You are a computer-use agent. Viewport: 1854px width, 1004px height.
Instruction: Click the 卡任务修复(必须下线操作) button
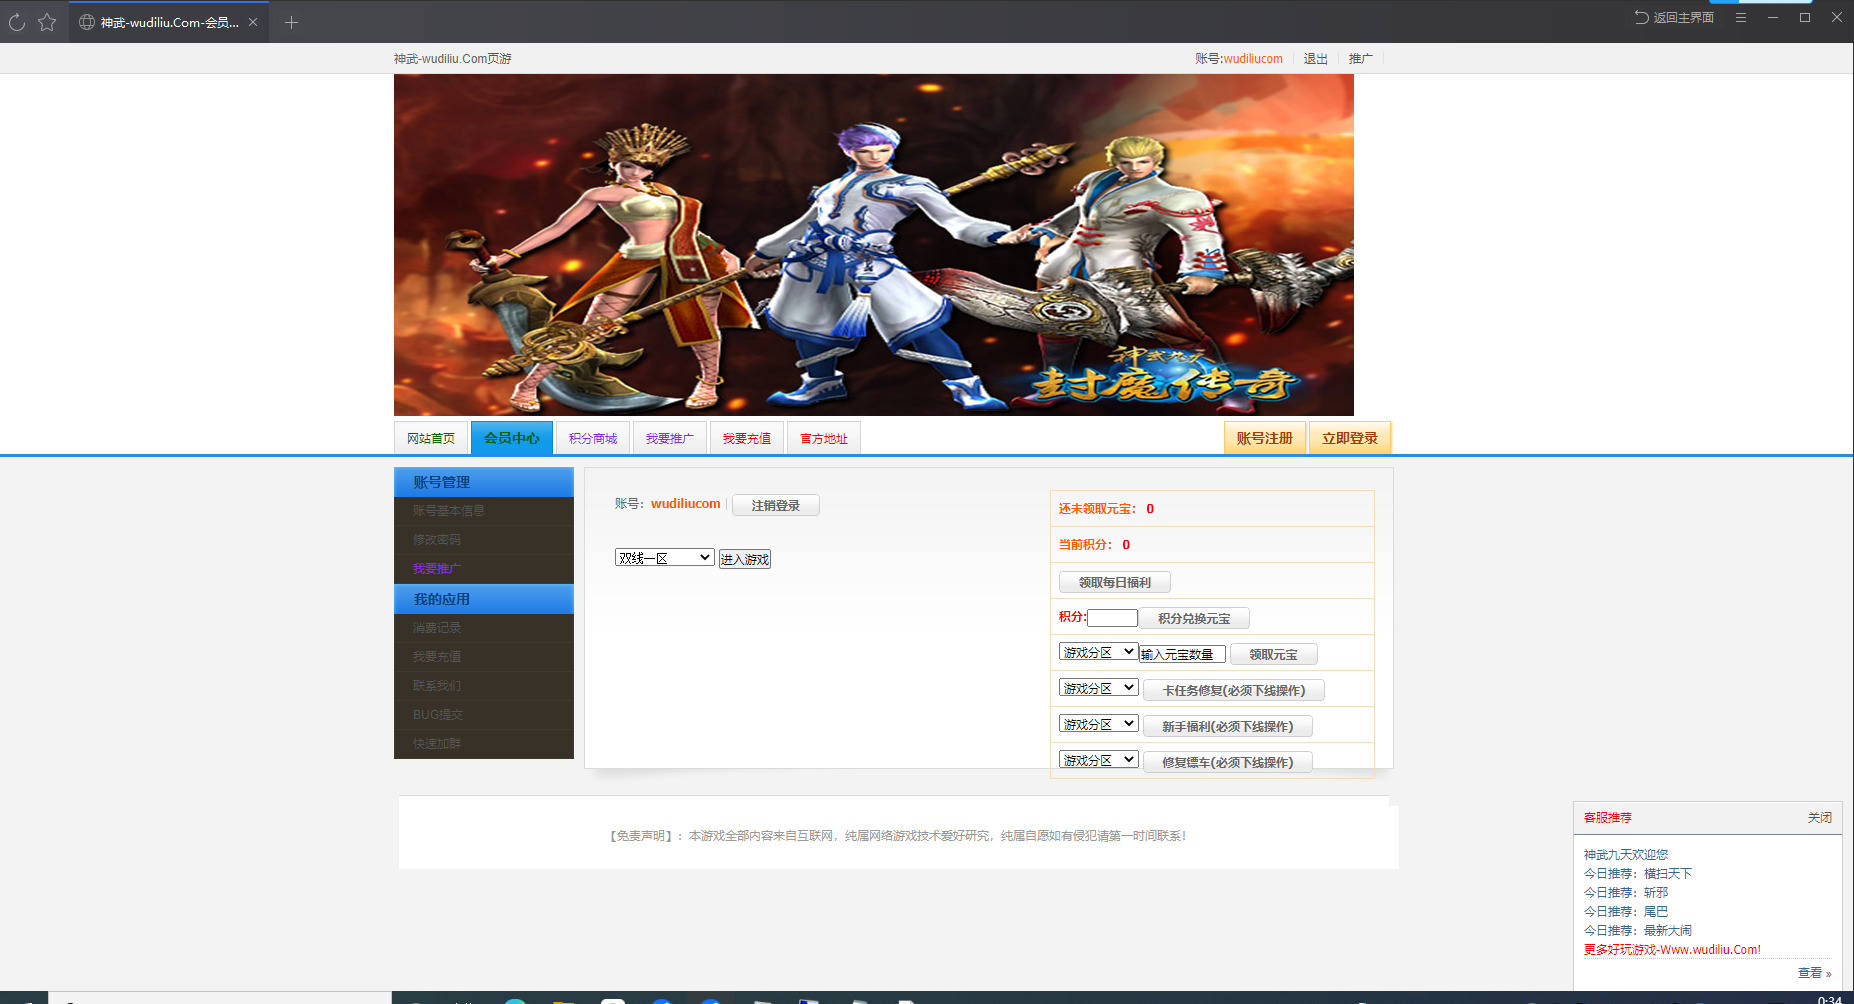pos(1234,690)
